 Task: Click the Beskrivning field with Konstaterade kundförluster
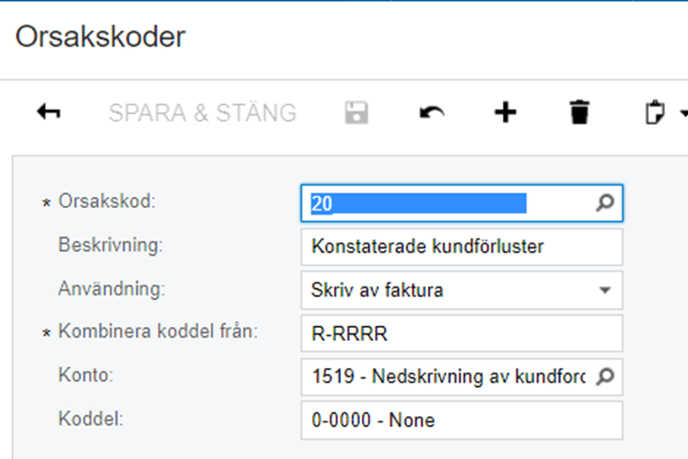pyautogui.click(x=460, y=247)
